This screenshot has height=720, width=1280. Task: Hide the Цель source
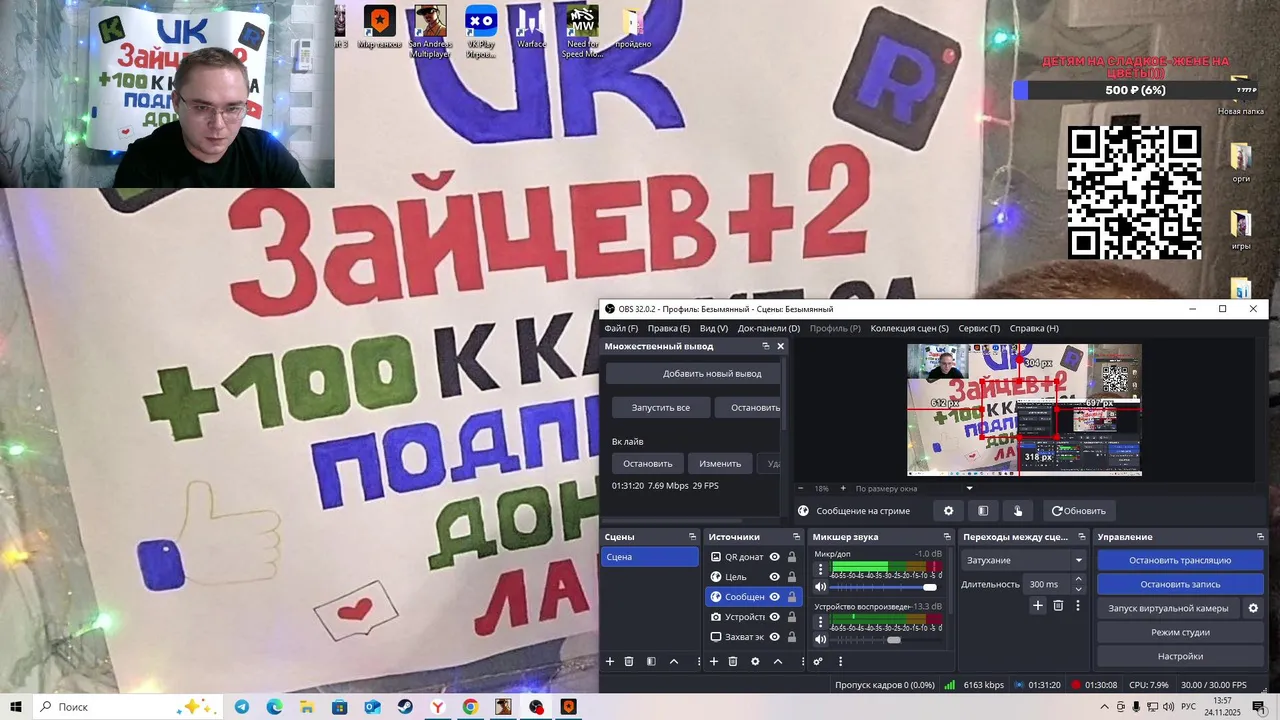click(774, 577)
